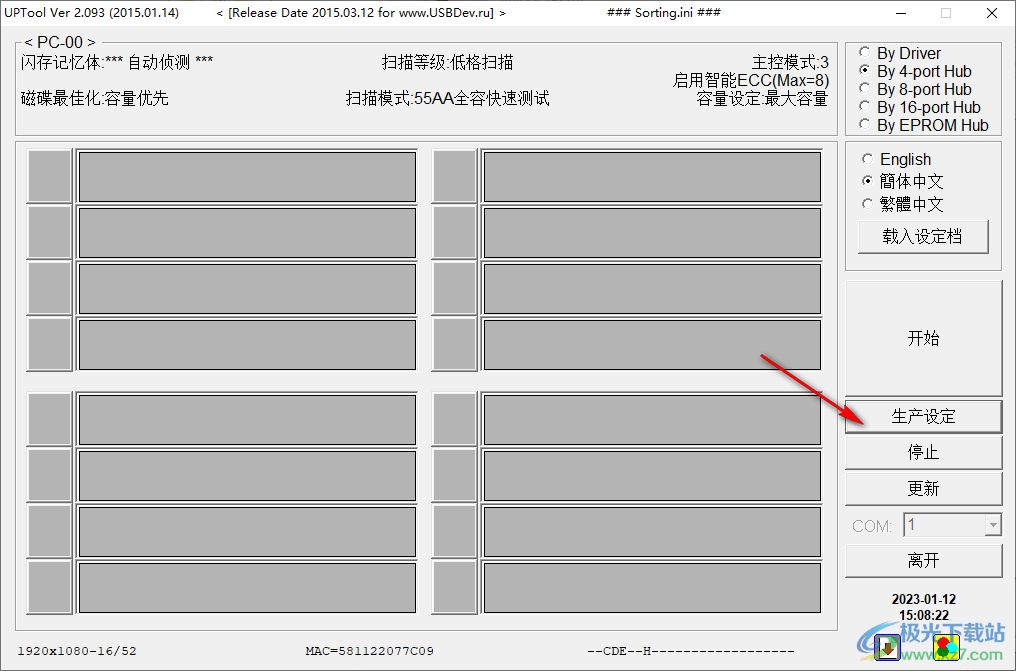Close the UPTool window
The image size is (1016, 671).
pyautogui.click(x=992, y=13)
